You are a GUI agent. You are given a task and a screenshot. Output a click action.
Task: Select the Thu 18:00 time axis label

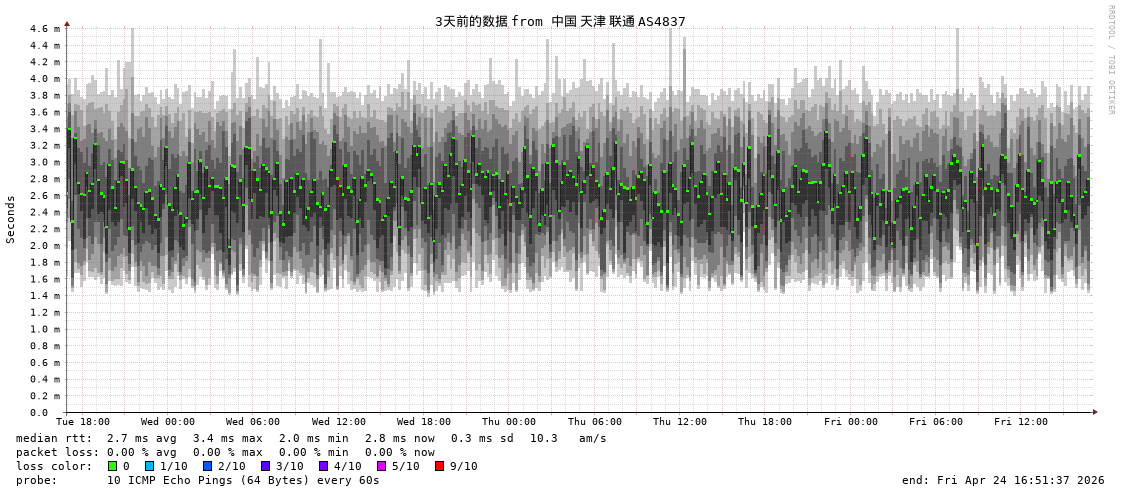[765, 422]
